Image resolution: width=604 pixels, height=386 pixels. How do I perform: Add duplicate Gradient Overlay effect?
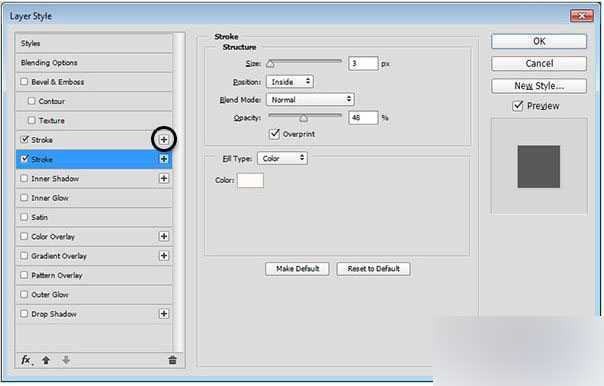(x=164, y=256)
